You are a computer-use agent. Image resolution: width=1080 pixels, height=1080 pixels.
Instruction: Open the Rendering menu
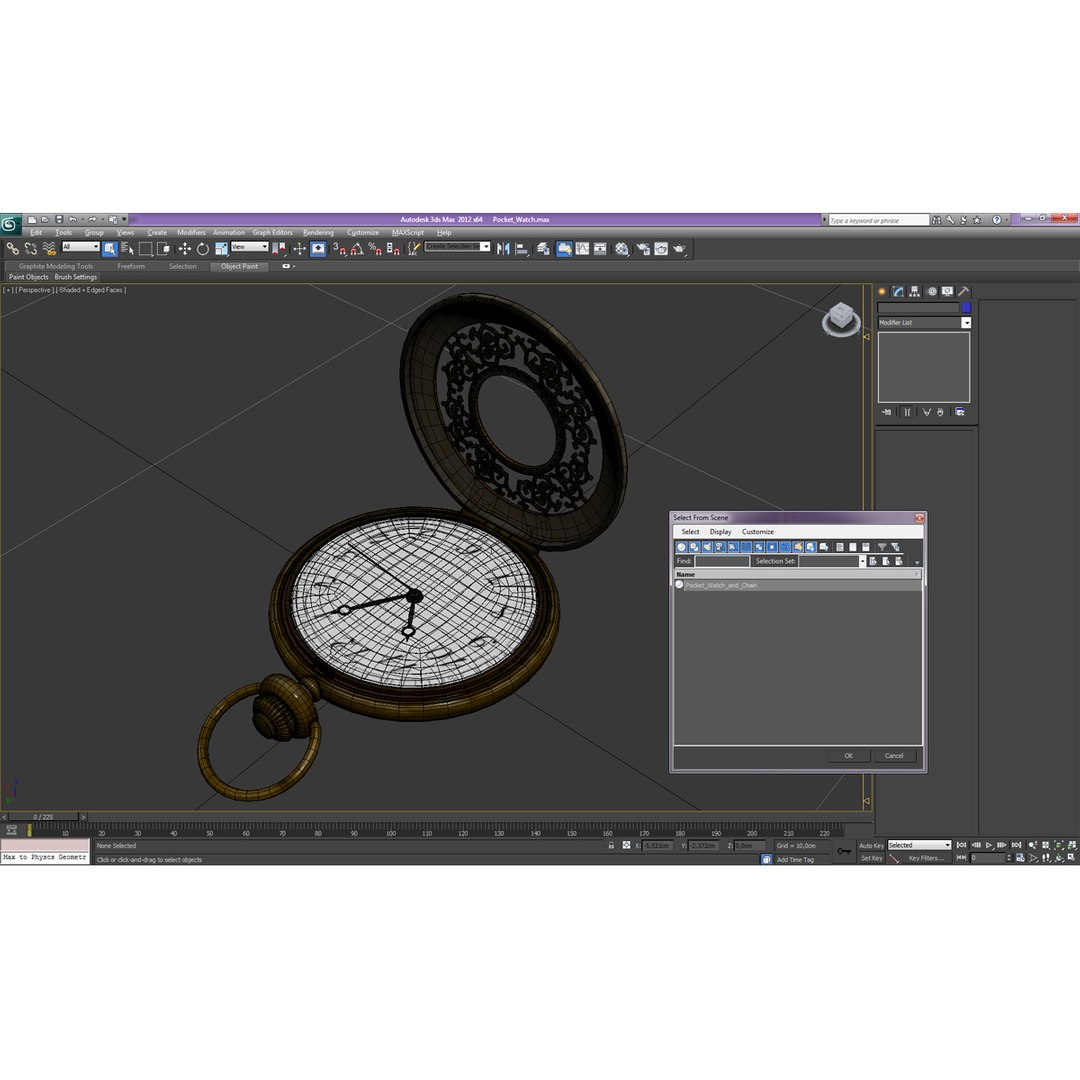318,233
